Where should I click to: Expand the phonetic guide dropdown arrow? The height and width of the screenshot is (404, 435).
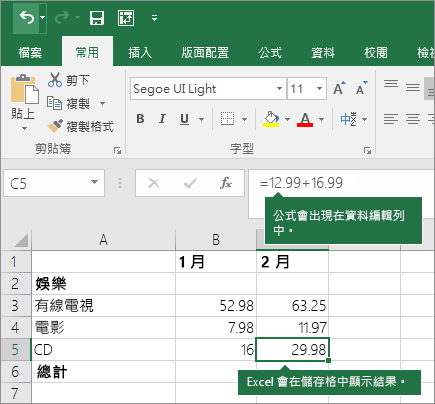364,119
